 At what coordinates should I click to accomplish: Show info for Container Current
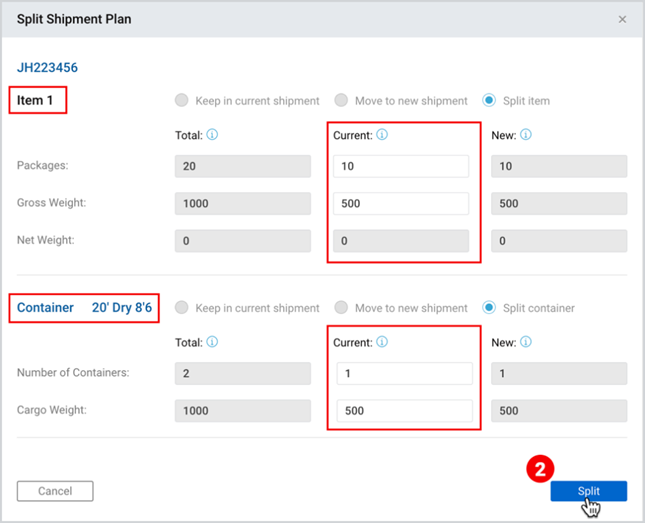pyautogui.click(x=382, y=342)
